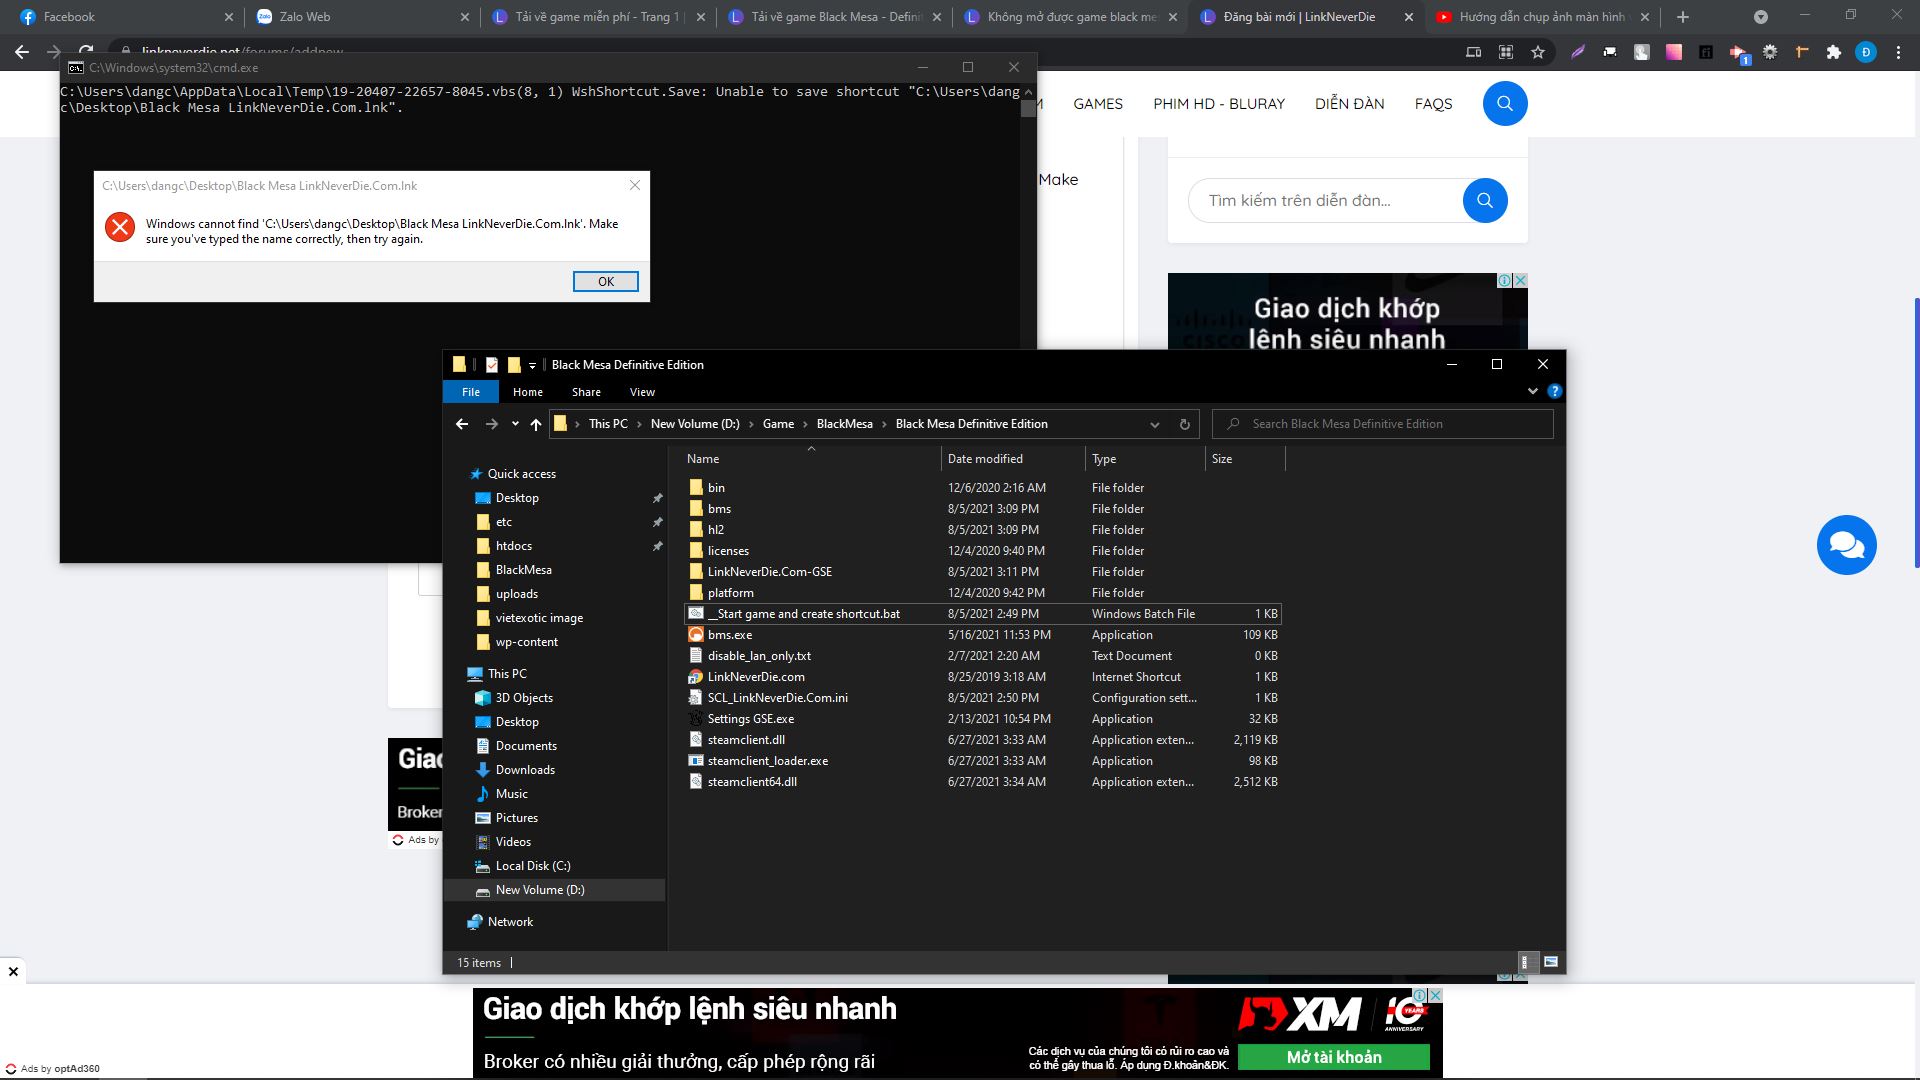Bookmark this page with star icon
The image size is (1920, 1080).
(x=1538, y=52)
